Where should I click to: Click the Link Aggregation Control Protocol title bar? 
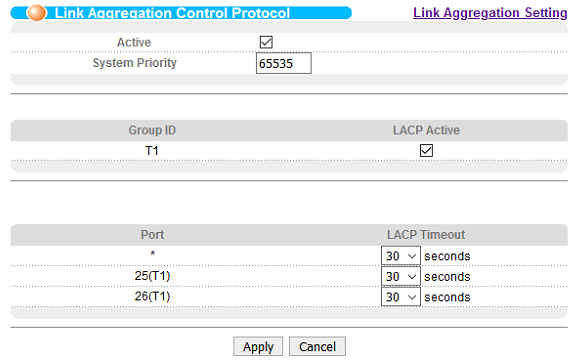pos(181,13)
